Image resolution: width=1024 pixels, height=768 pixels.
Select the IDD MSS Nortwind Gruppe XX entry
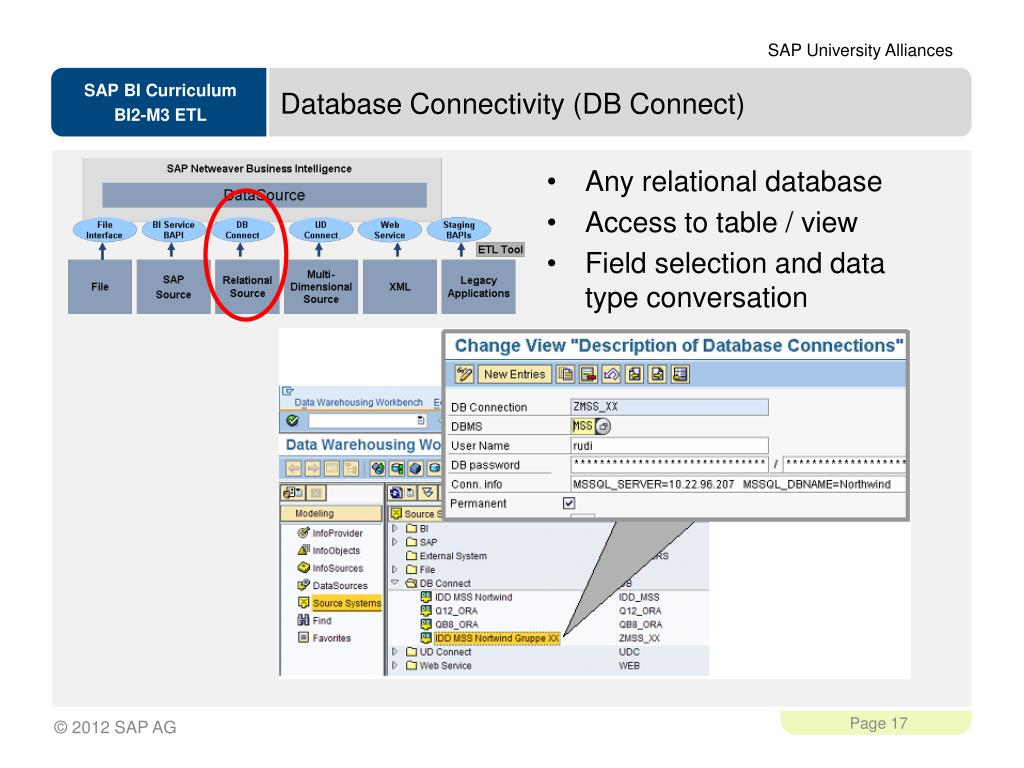[x=497, y=638]
